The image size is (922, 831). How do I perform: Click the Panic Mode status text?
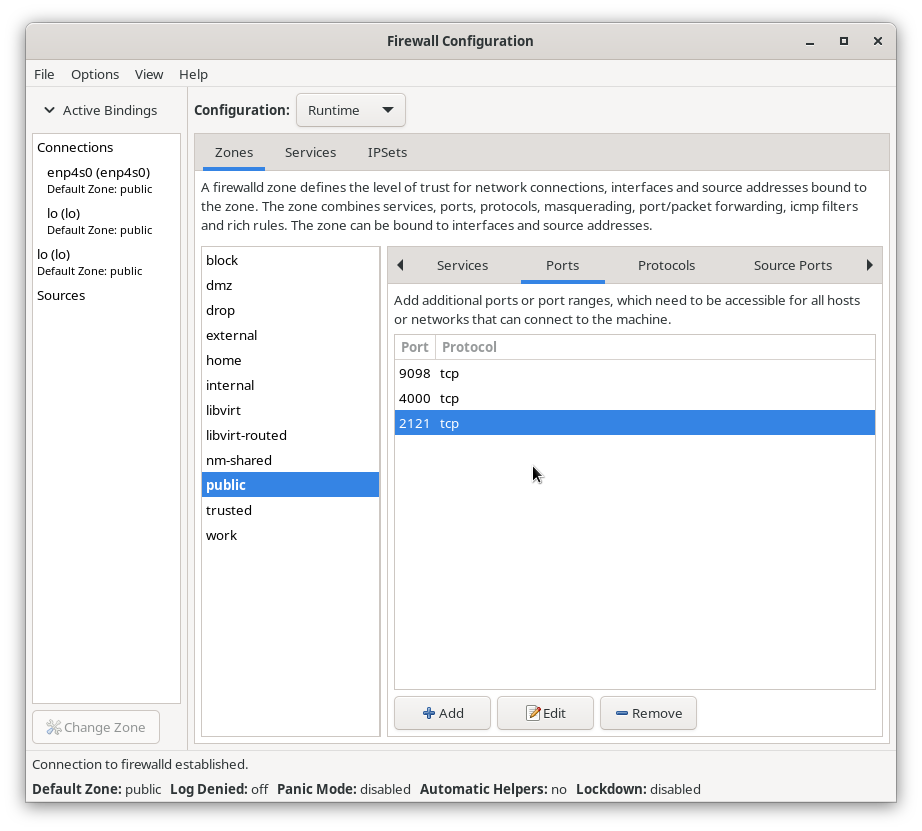click(x=344, y=789)
